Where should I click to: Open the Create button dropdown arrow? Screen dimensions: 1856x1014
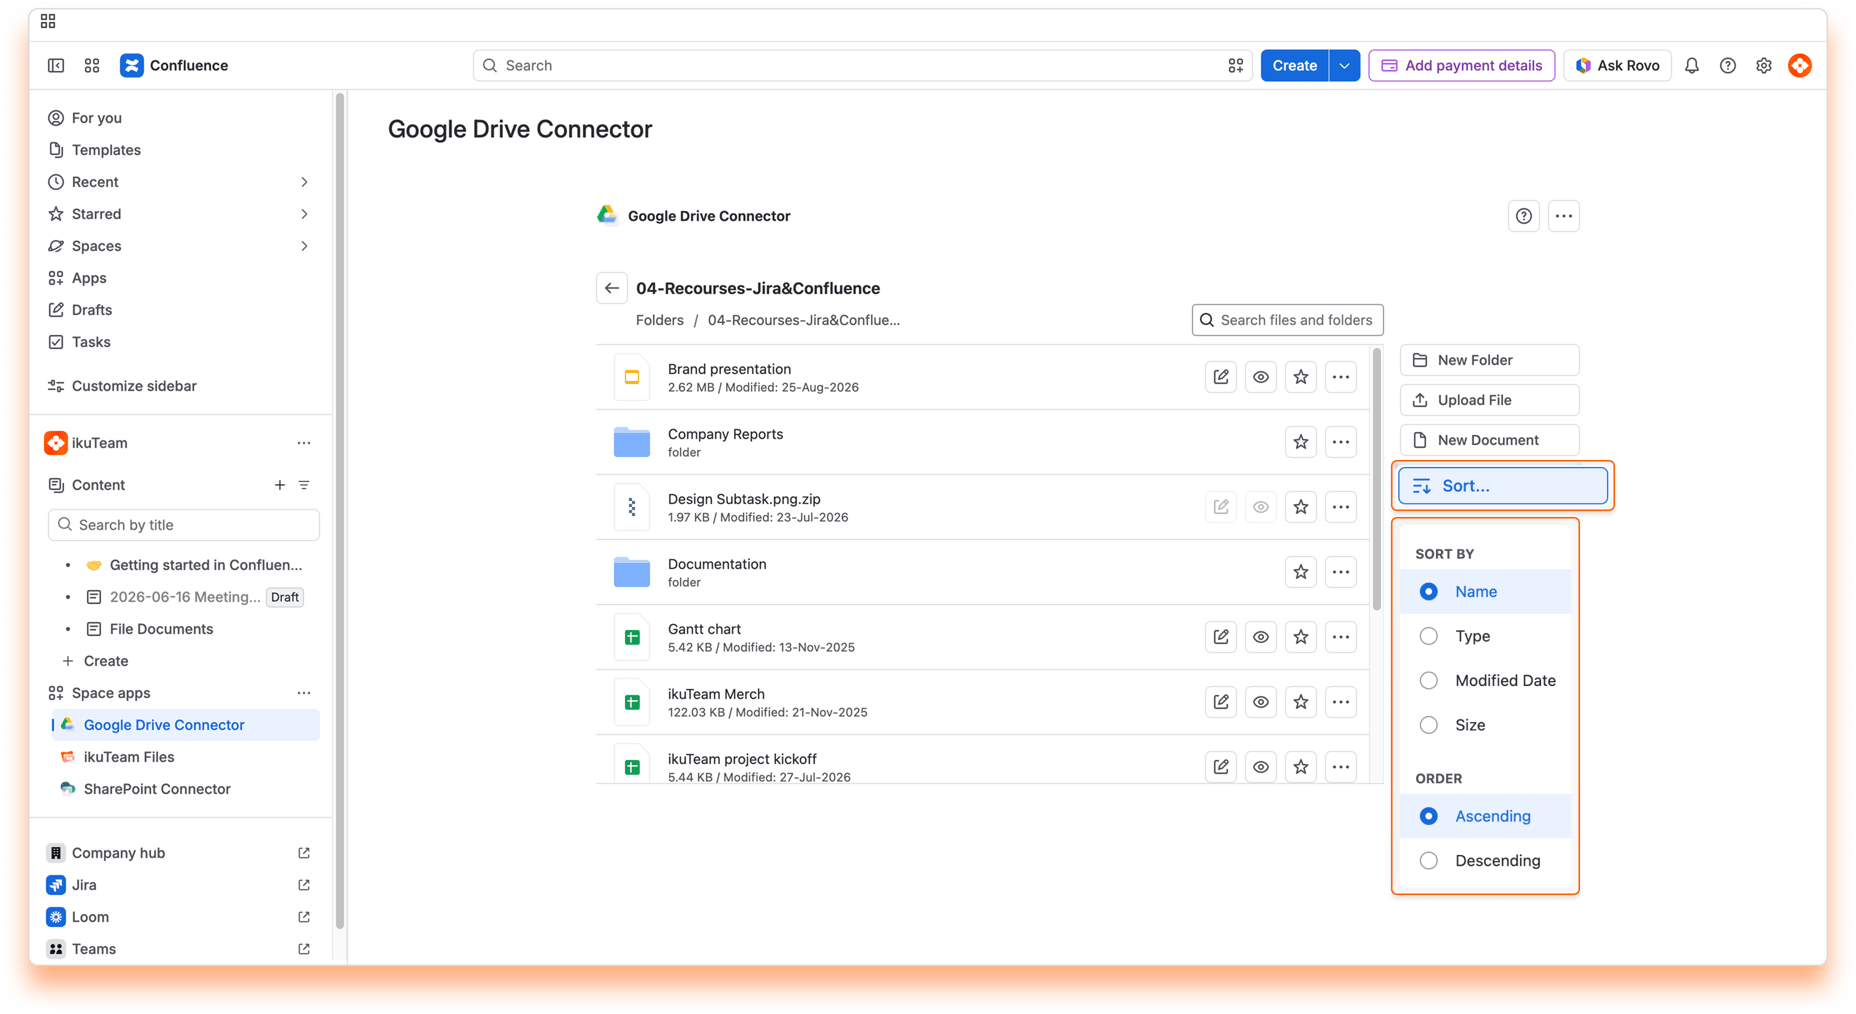(1345, 65)
